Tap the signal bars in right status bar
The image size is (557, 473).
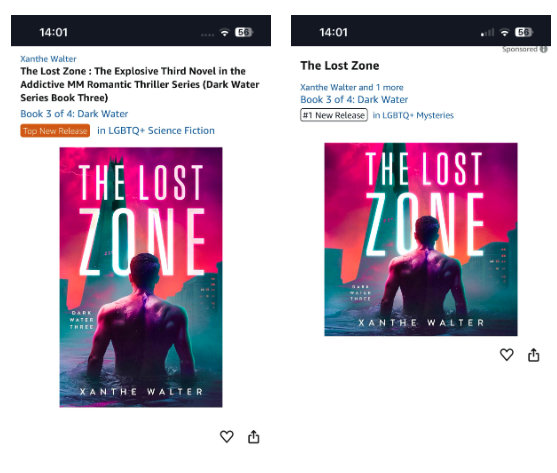tap(487, 33)
